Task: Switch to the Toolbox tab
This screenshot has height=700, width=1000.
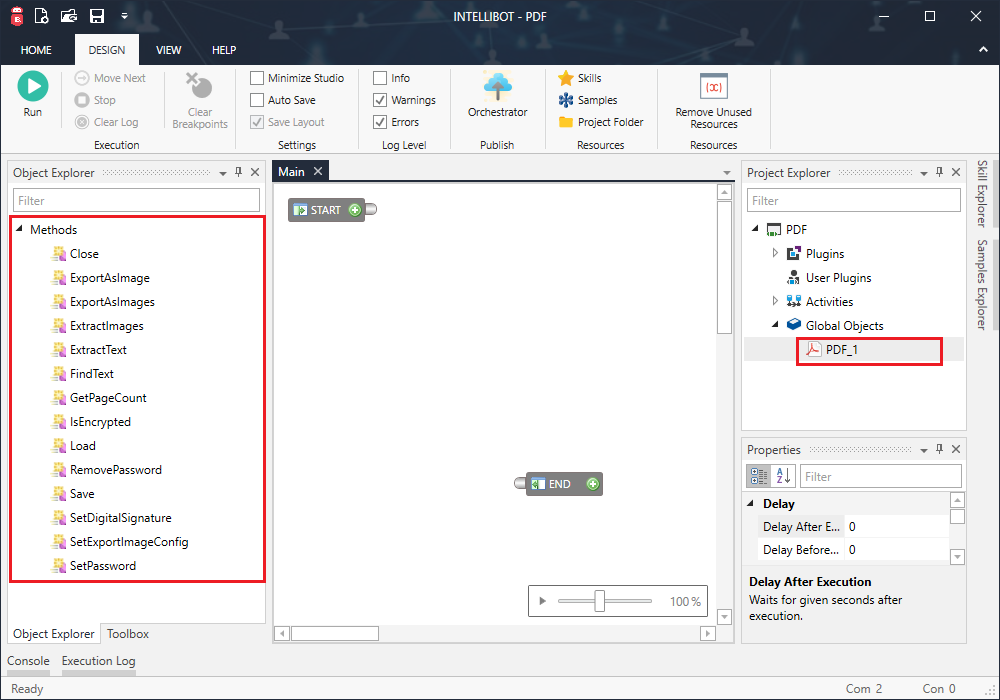Action: tap(128, 634)
